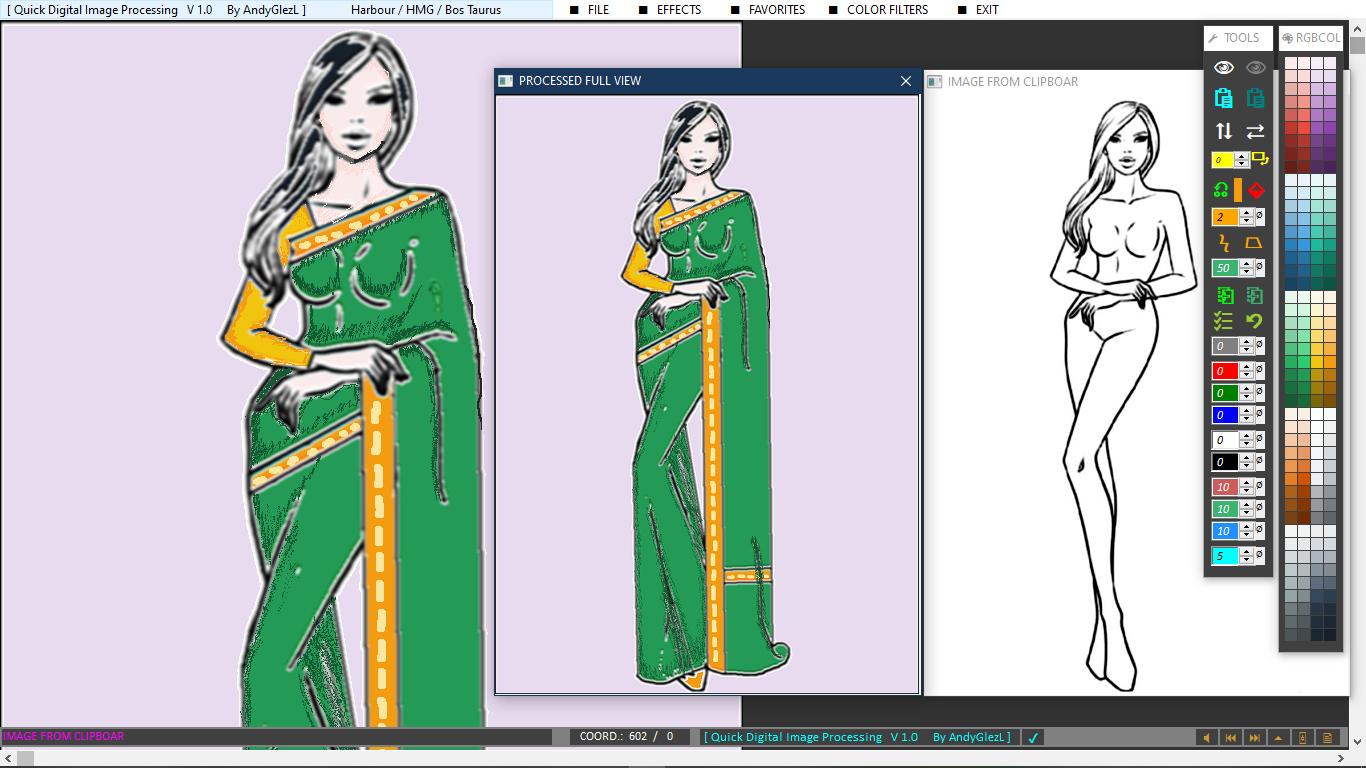Viewport: 1366px width, 768px height.
Task: Click the bright cyan clipboard paste icon
Action: (x=1223, y=98)
